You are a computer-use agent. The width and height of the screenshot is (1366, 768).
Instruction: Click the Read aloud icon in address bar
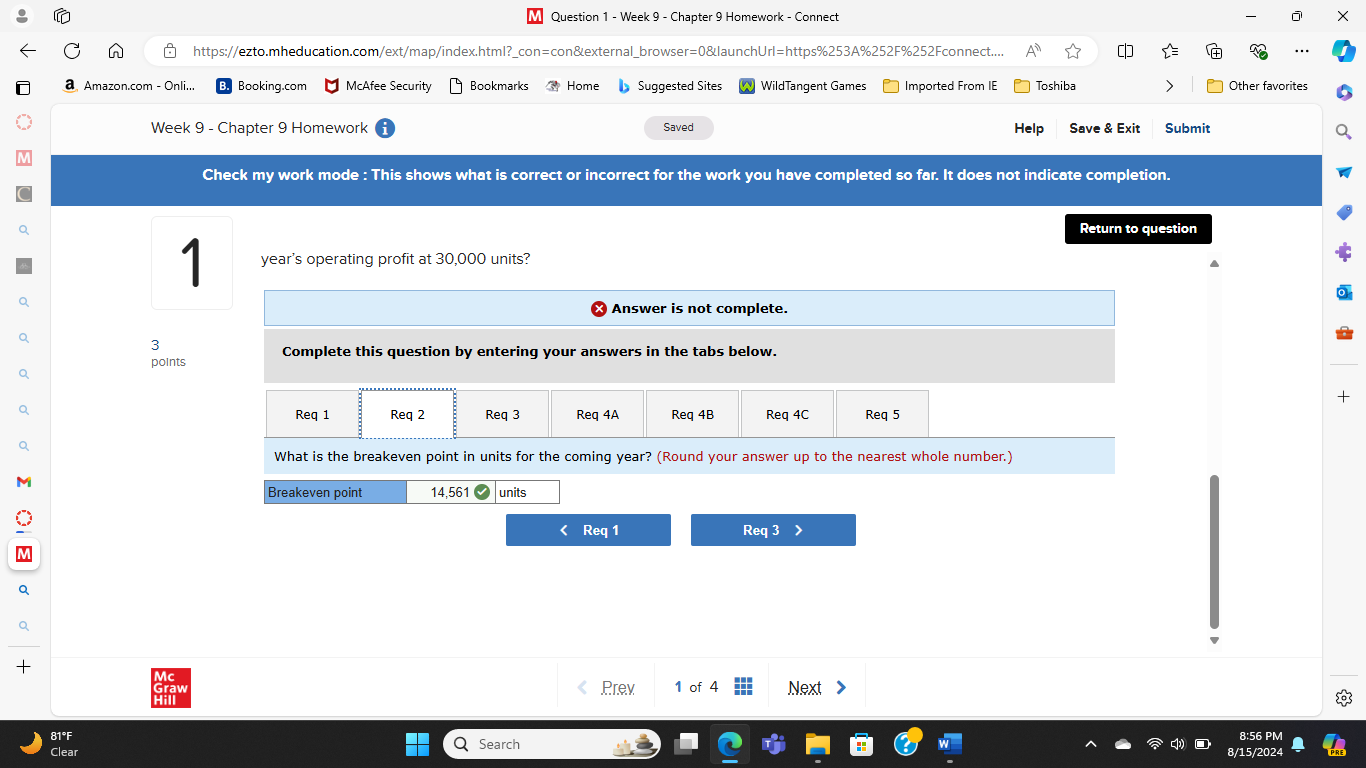[1034, 51]
